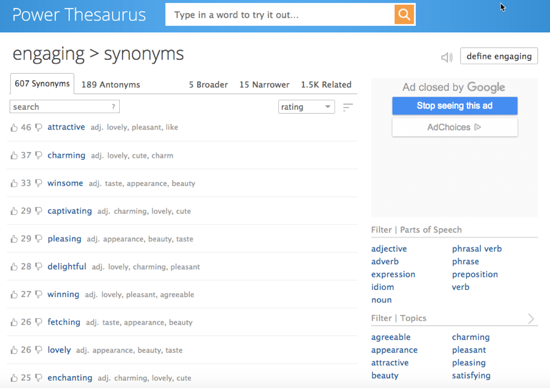
Task: Thumbs down the synonym winning
Action: point(39,294)
